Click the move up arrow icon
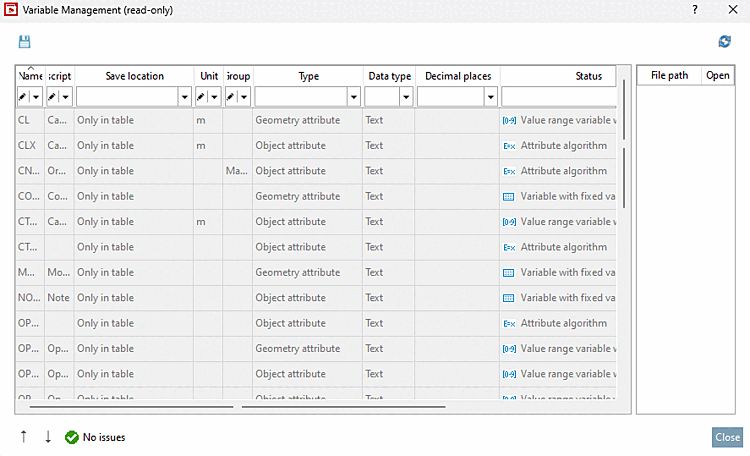The height and width of the screenshot is (456, 750). pyautogui.click(x=24, y=437)
